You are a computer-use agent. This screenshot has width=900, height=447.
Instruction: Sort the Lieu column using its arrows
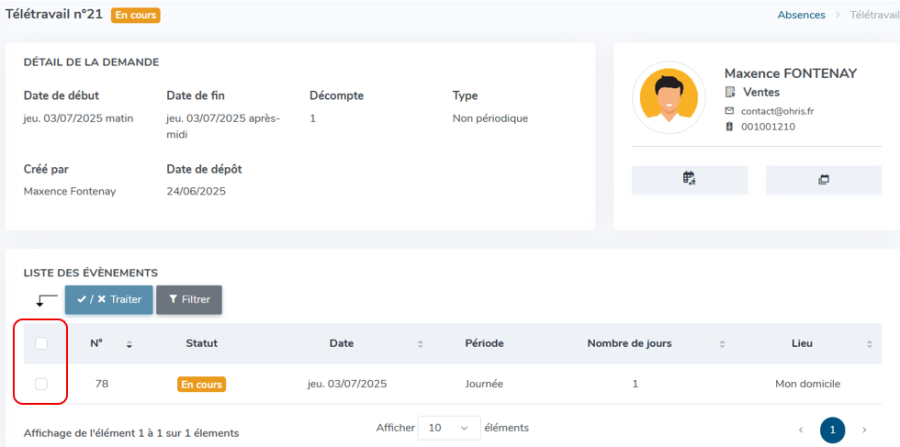869,344
